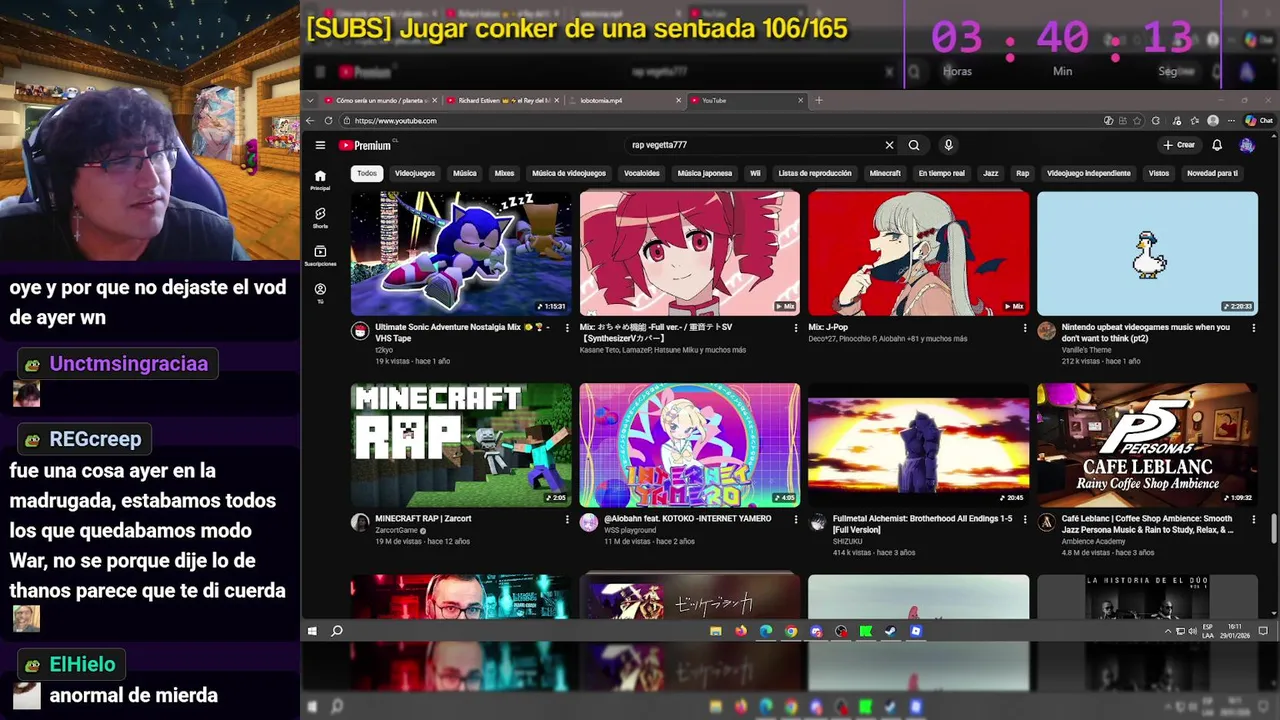Viewport: 1280px width, 720px height.
Task: Open Suscripciones in the sidebar
Action: (x=320, y=256)
